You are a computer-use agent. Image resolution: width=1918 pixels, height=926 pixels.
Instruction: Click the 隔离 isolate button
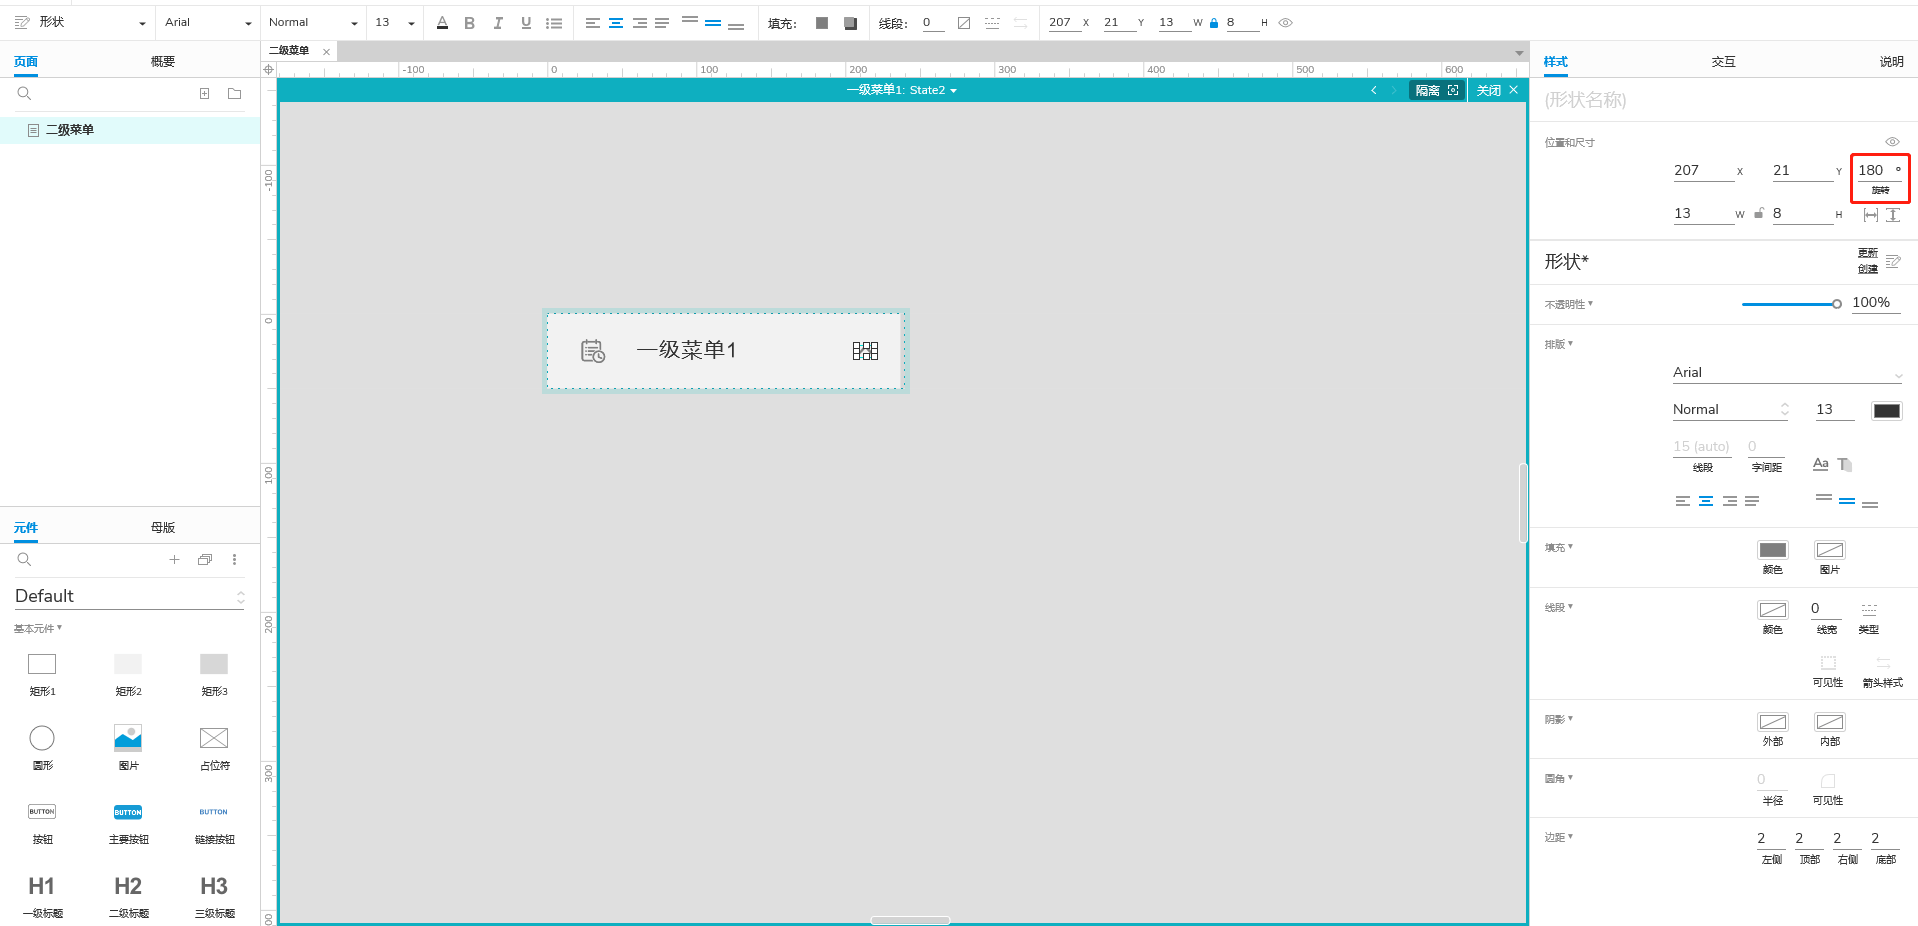click(1437, 90)
